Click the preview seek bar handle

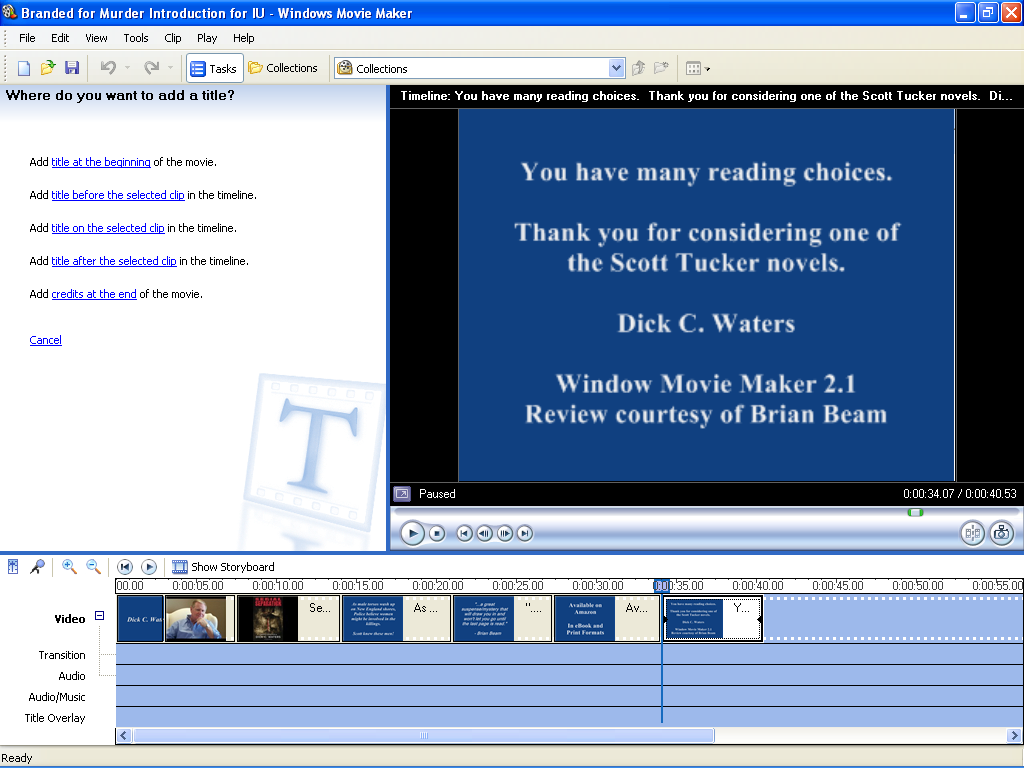(x=916, y=513)
